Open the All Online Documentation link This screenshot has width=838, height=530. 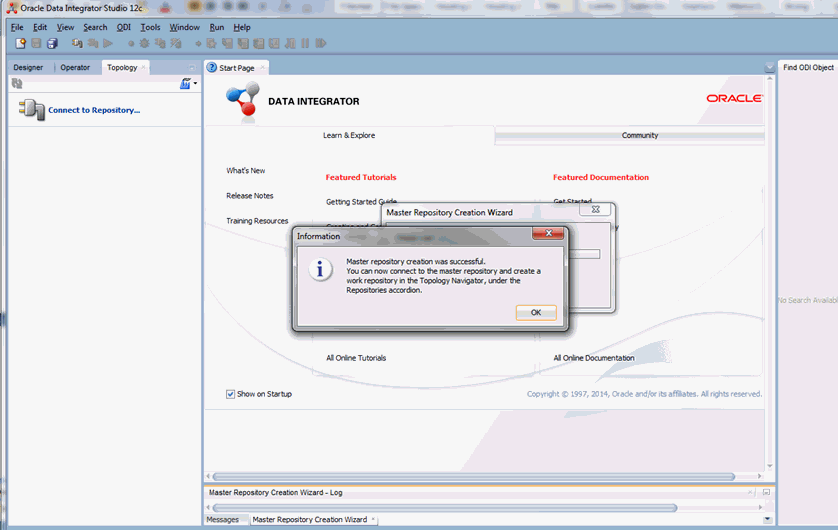pyautogui.click(x=594, y=358)
